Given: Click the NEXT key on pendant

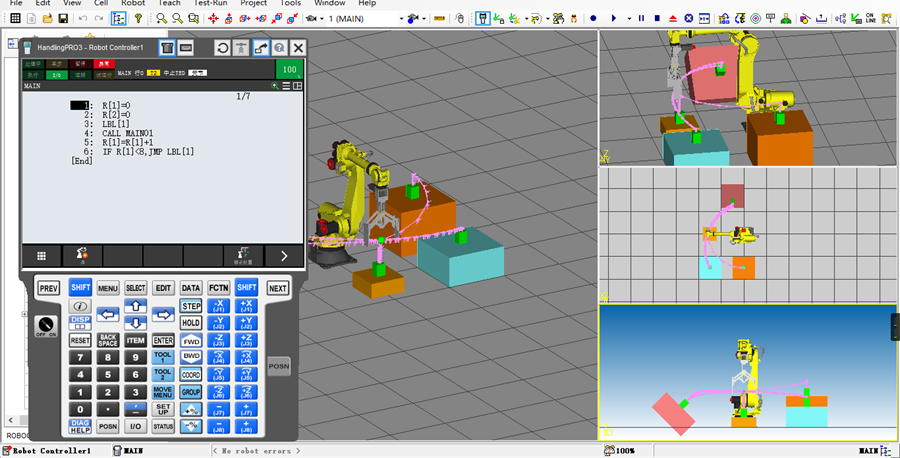Looking at the screenshot, I should click(x=278, y=289).
